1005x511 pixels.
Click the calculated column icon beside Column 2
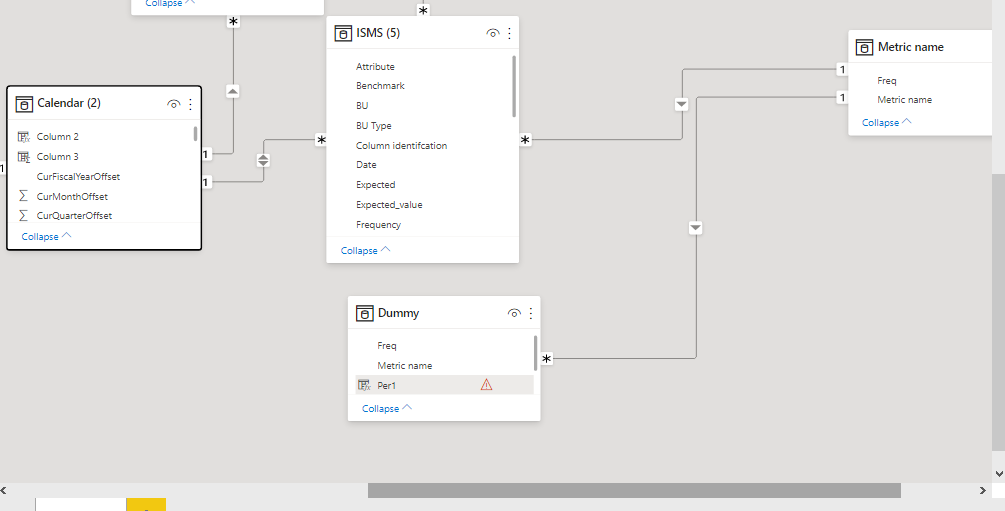tap(24, 137)
